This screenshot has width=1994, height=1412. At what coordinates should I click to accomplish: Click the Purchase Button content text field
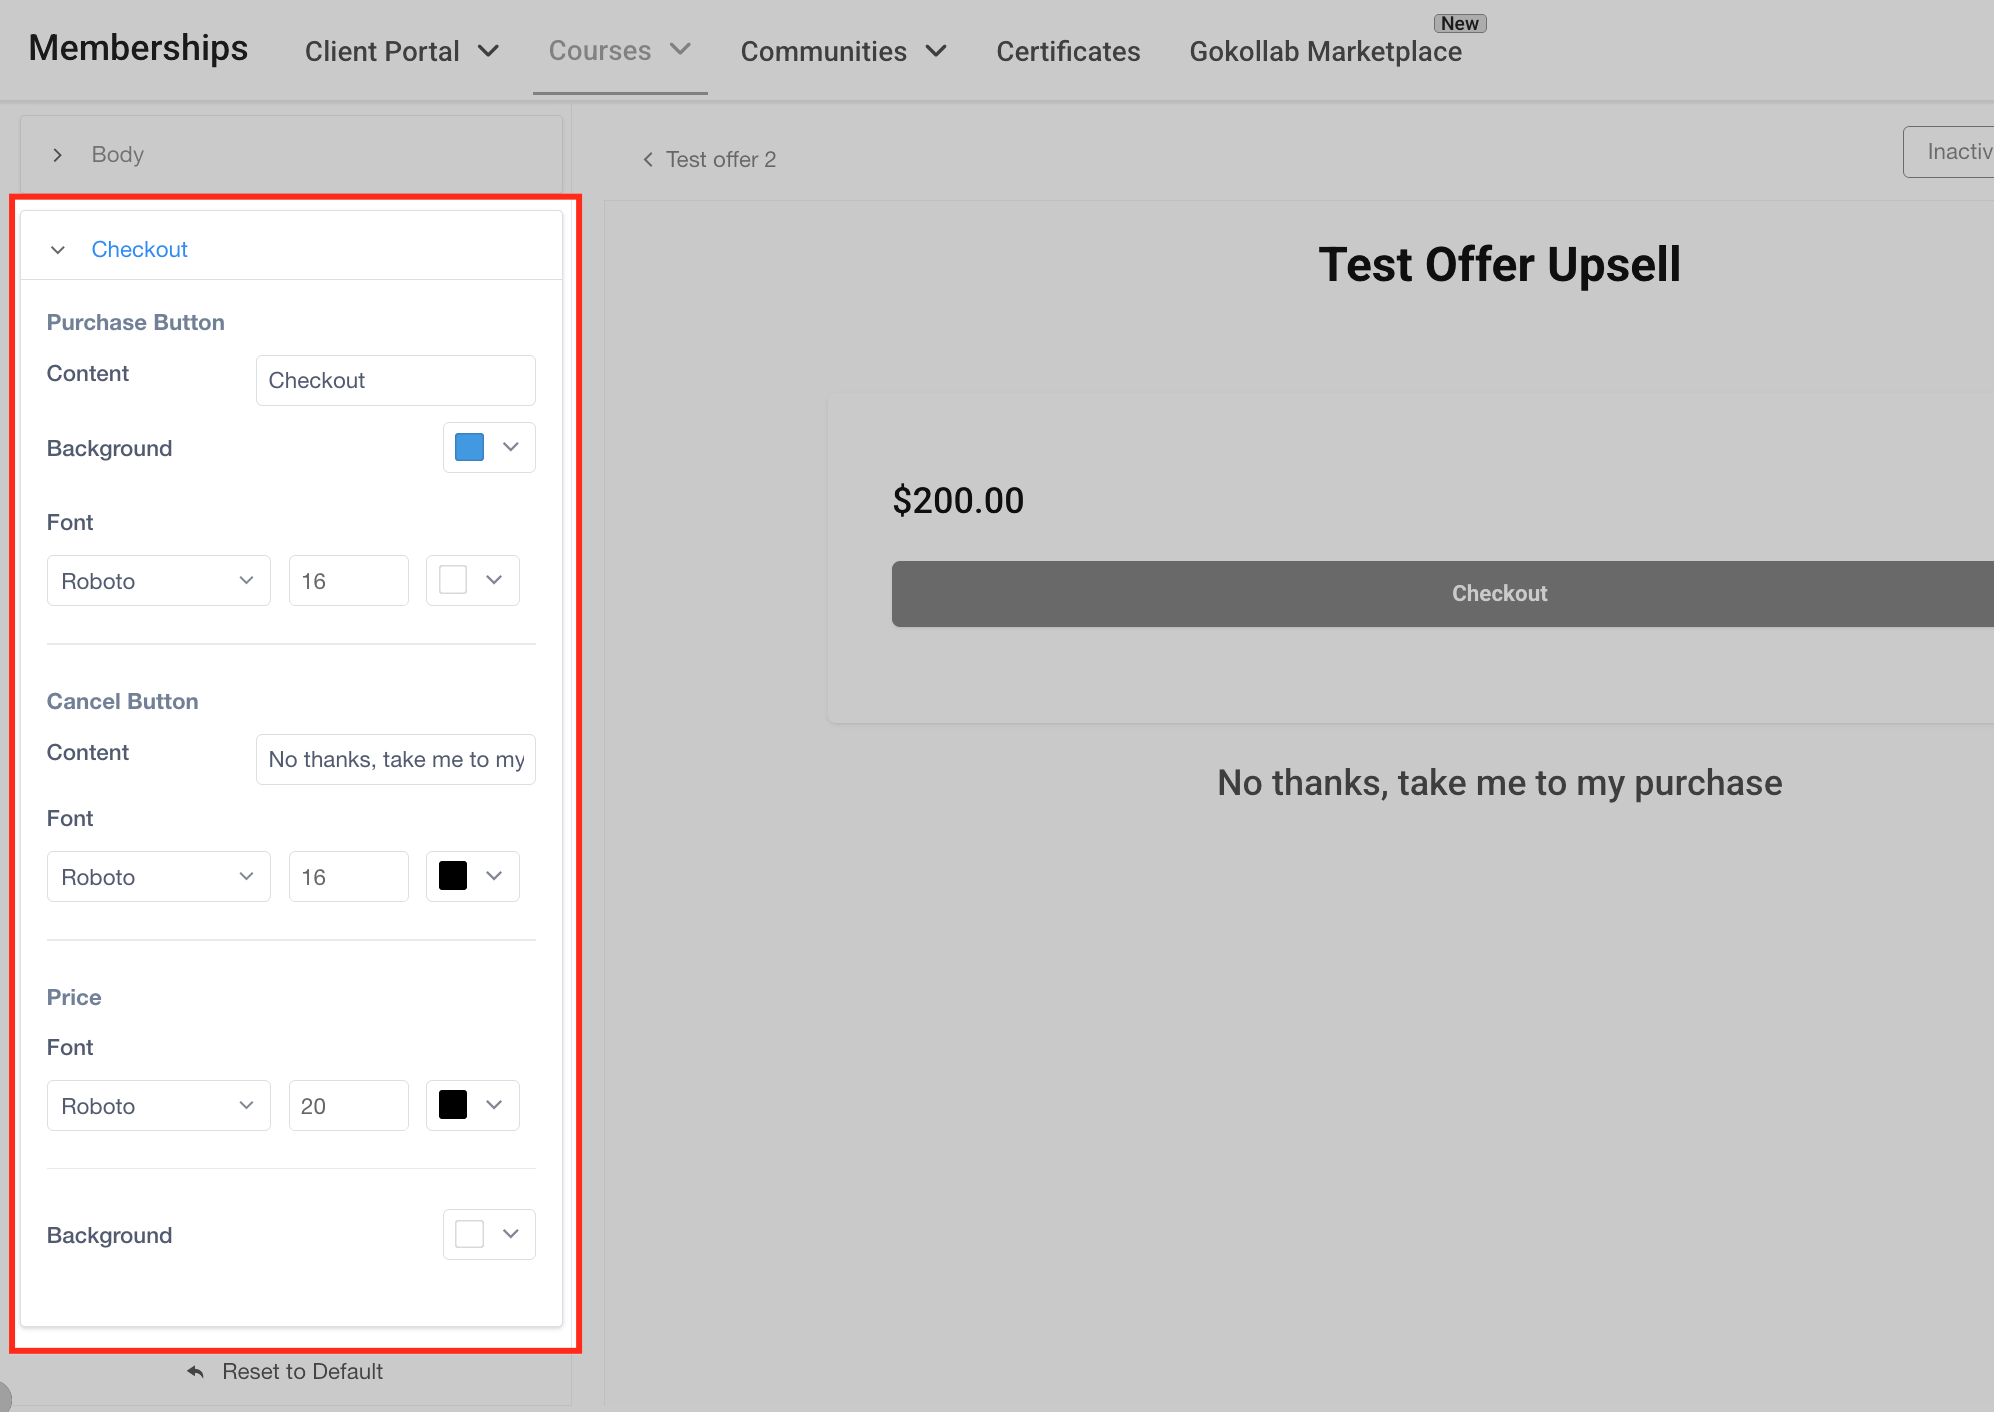tap(395, 380)
